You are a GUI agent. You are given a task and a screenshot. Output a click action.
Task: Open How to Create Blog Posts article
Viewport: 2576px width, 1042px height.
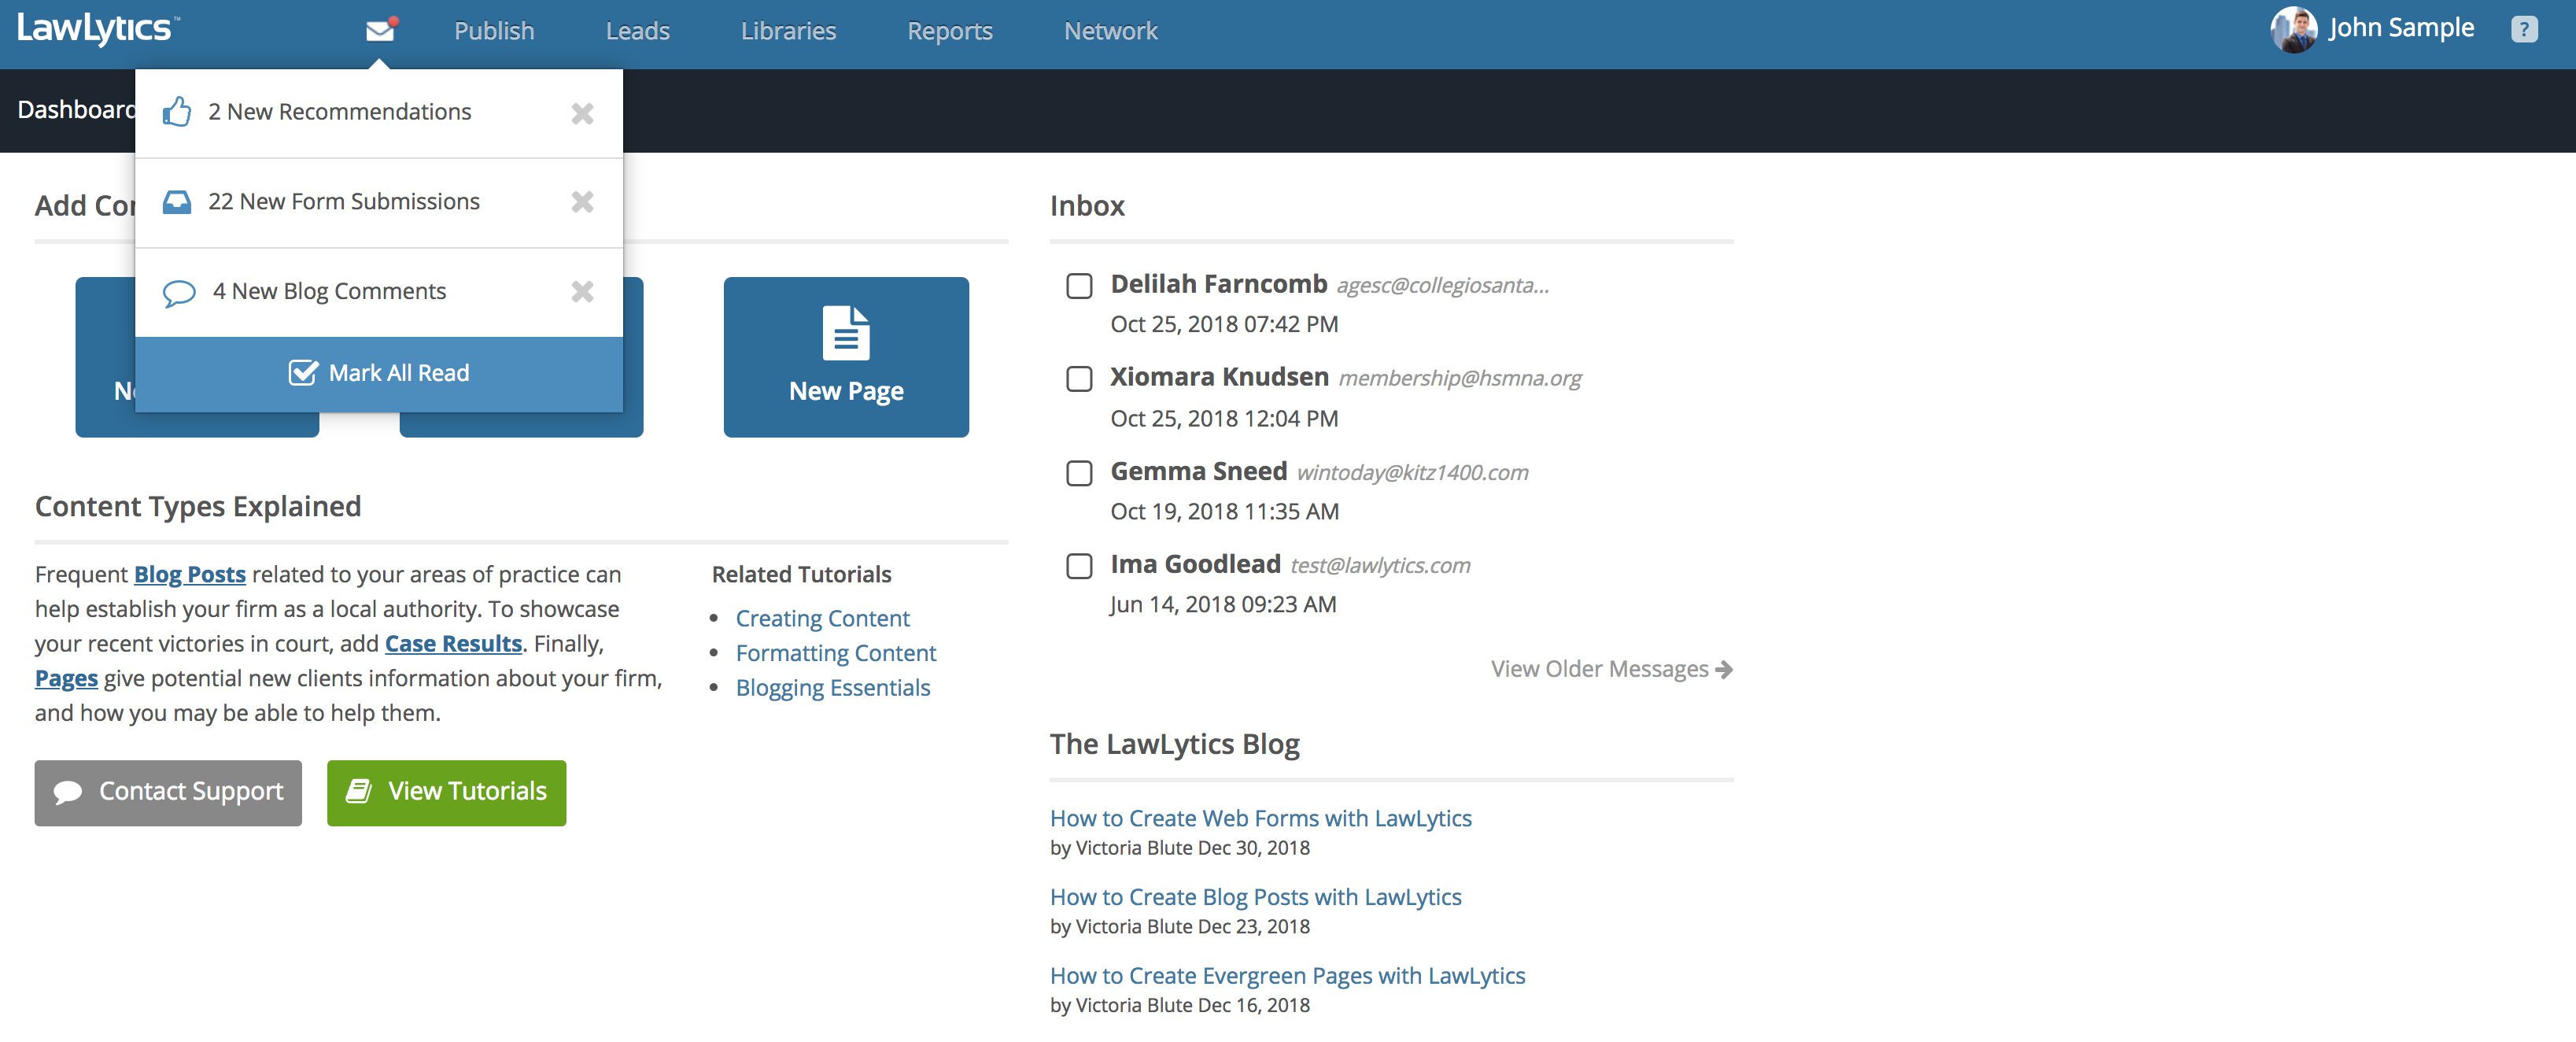[x=1255, y=897]
